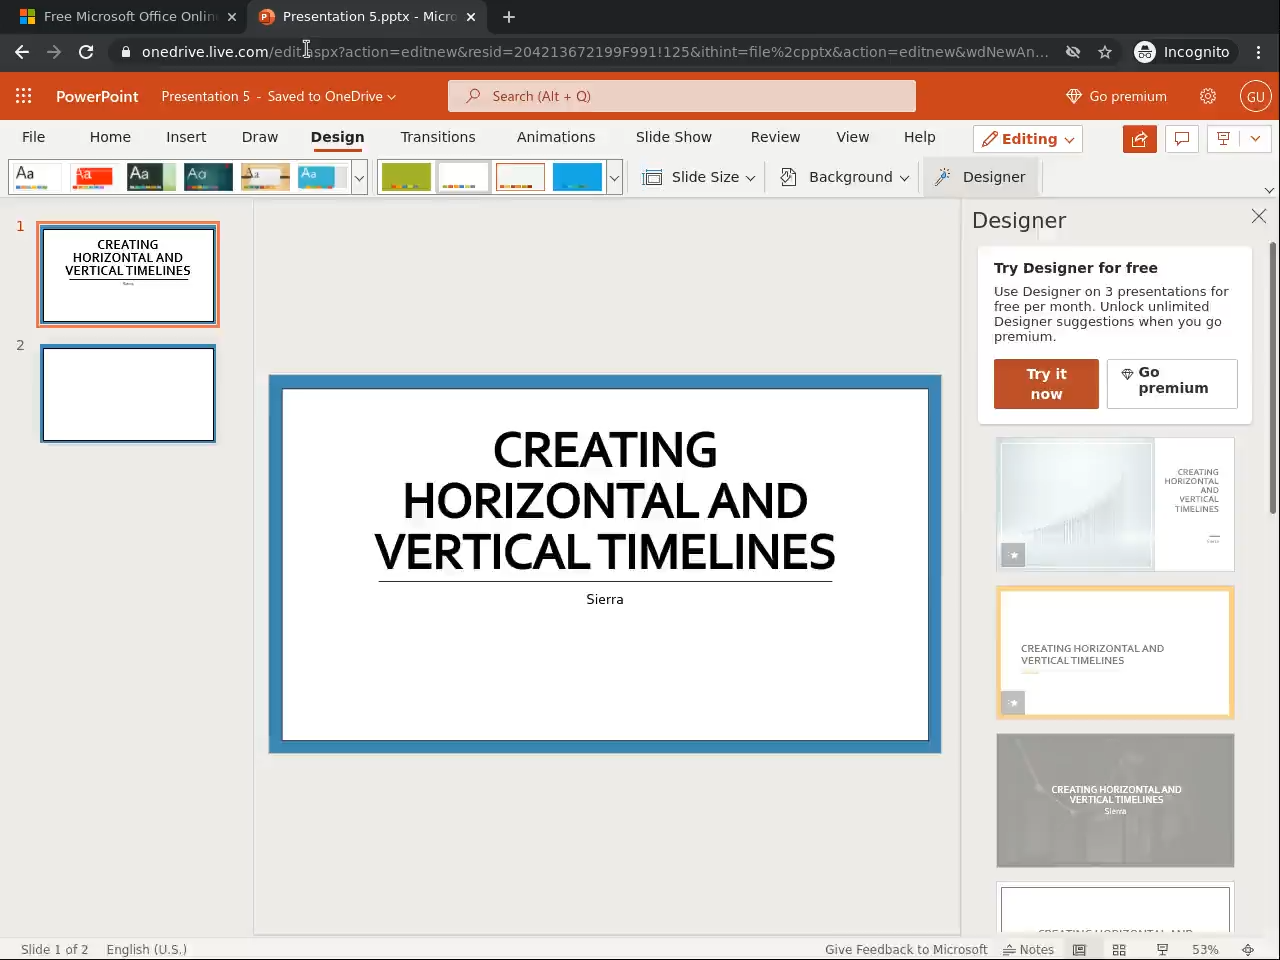The height and width of the screenshot is (960, 1280).
Task: Open the Comments pane icon
Action: point(1181,139)
